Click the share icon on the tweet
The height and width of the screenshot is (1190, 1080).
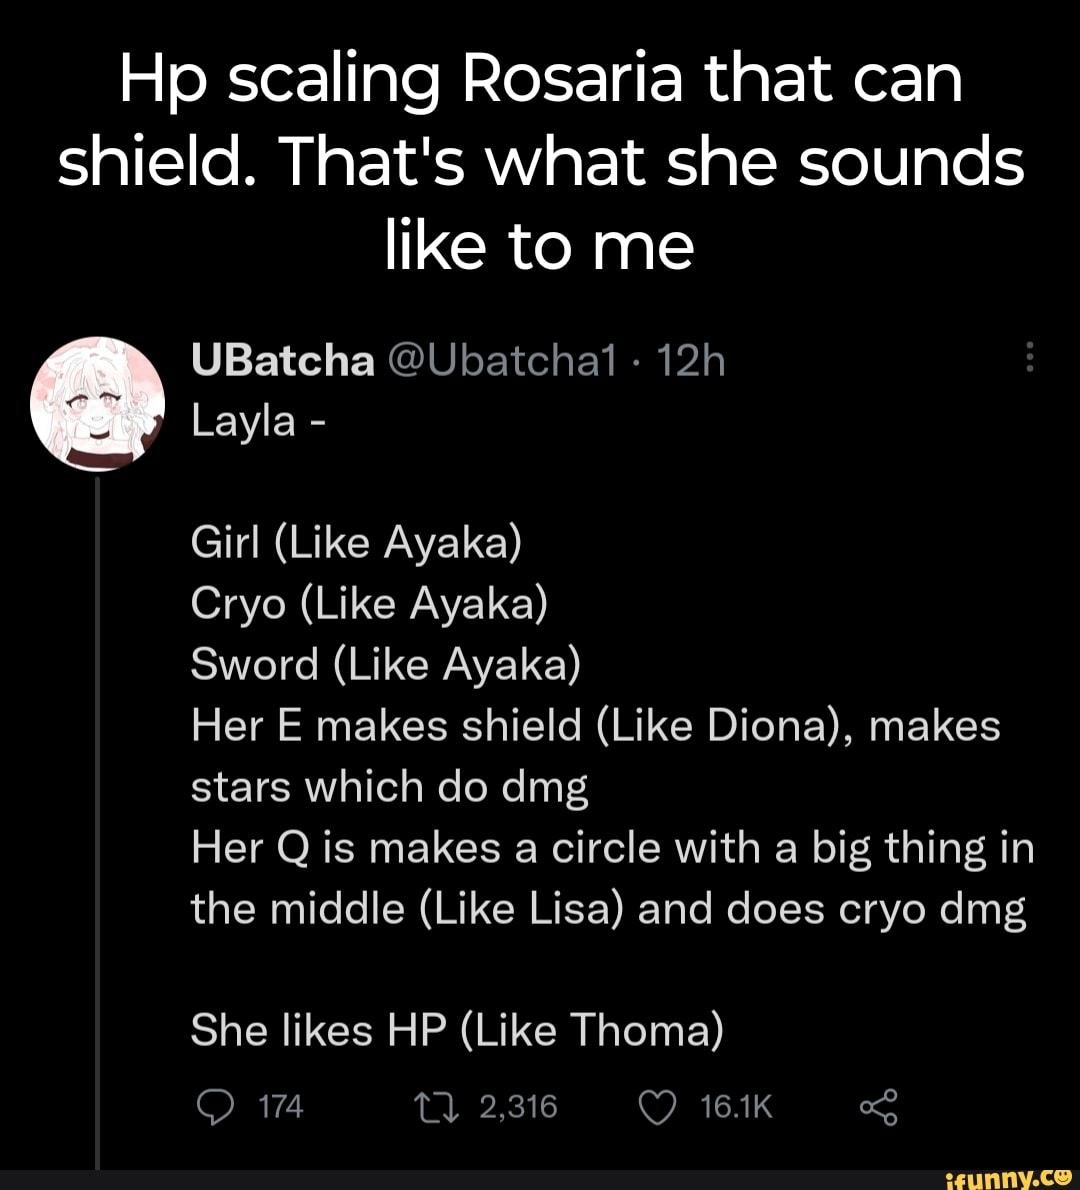[x=878, y=1107]
